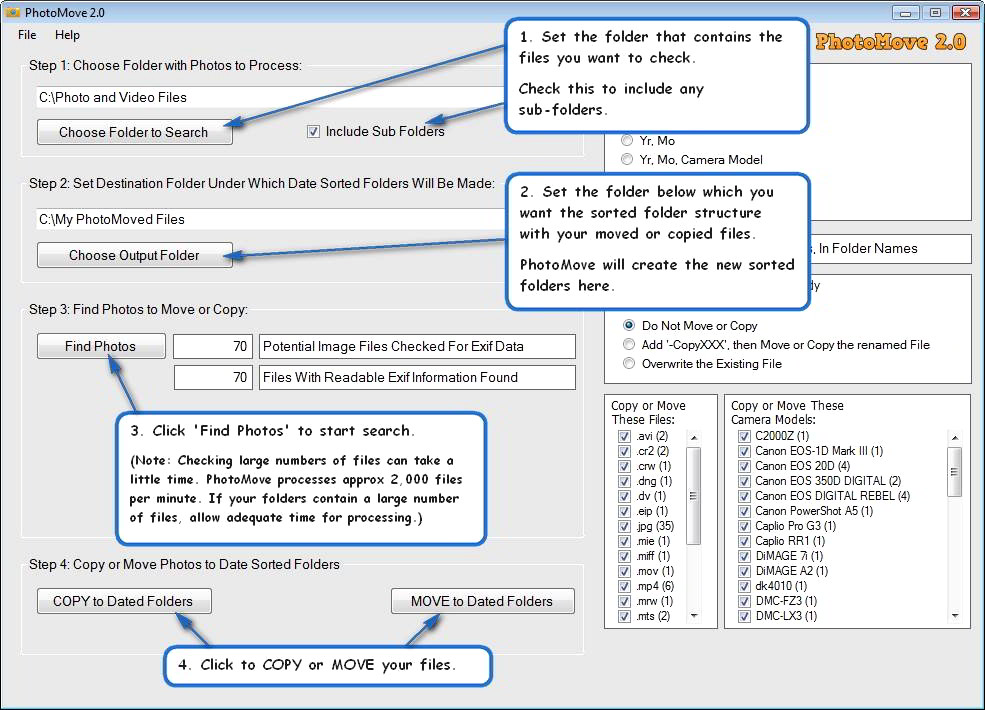Select Do Not Move or Copy option

[629, 325]
